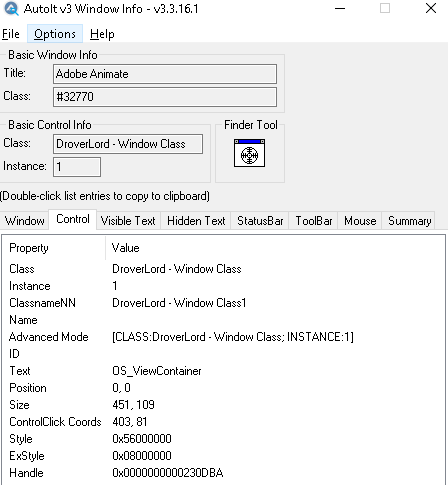The width and height of the screenshot is (448, 485).
Task: Close the AutoIt Window Info window
Action: pos(431,8)
